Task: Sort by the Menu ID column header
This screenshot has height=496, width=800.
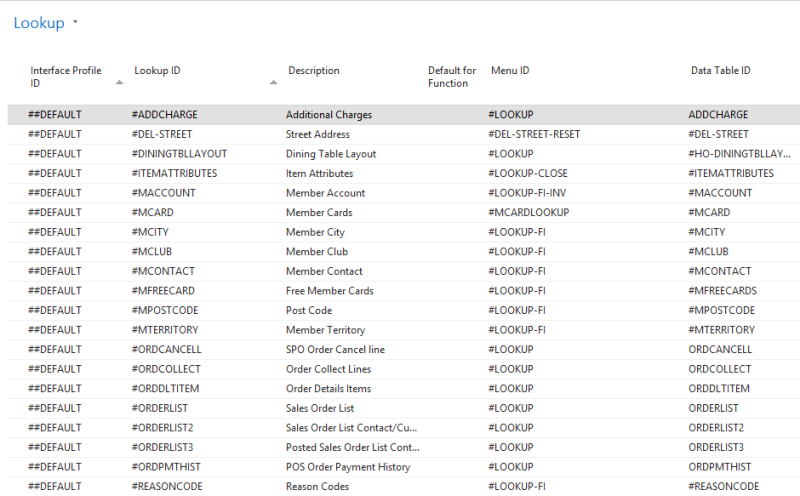Action: coord(509,71)
